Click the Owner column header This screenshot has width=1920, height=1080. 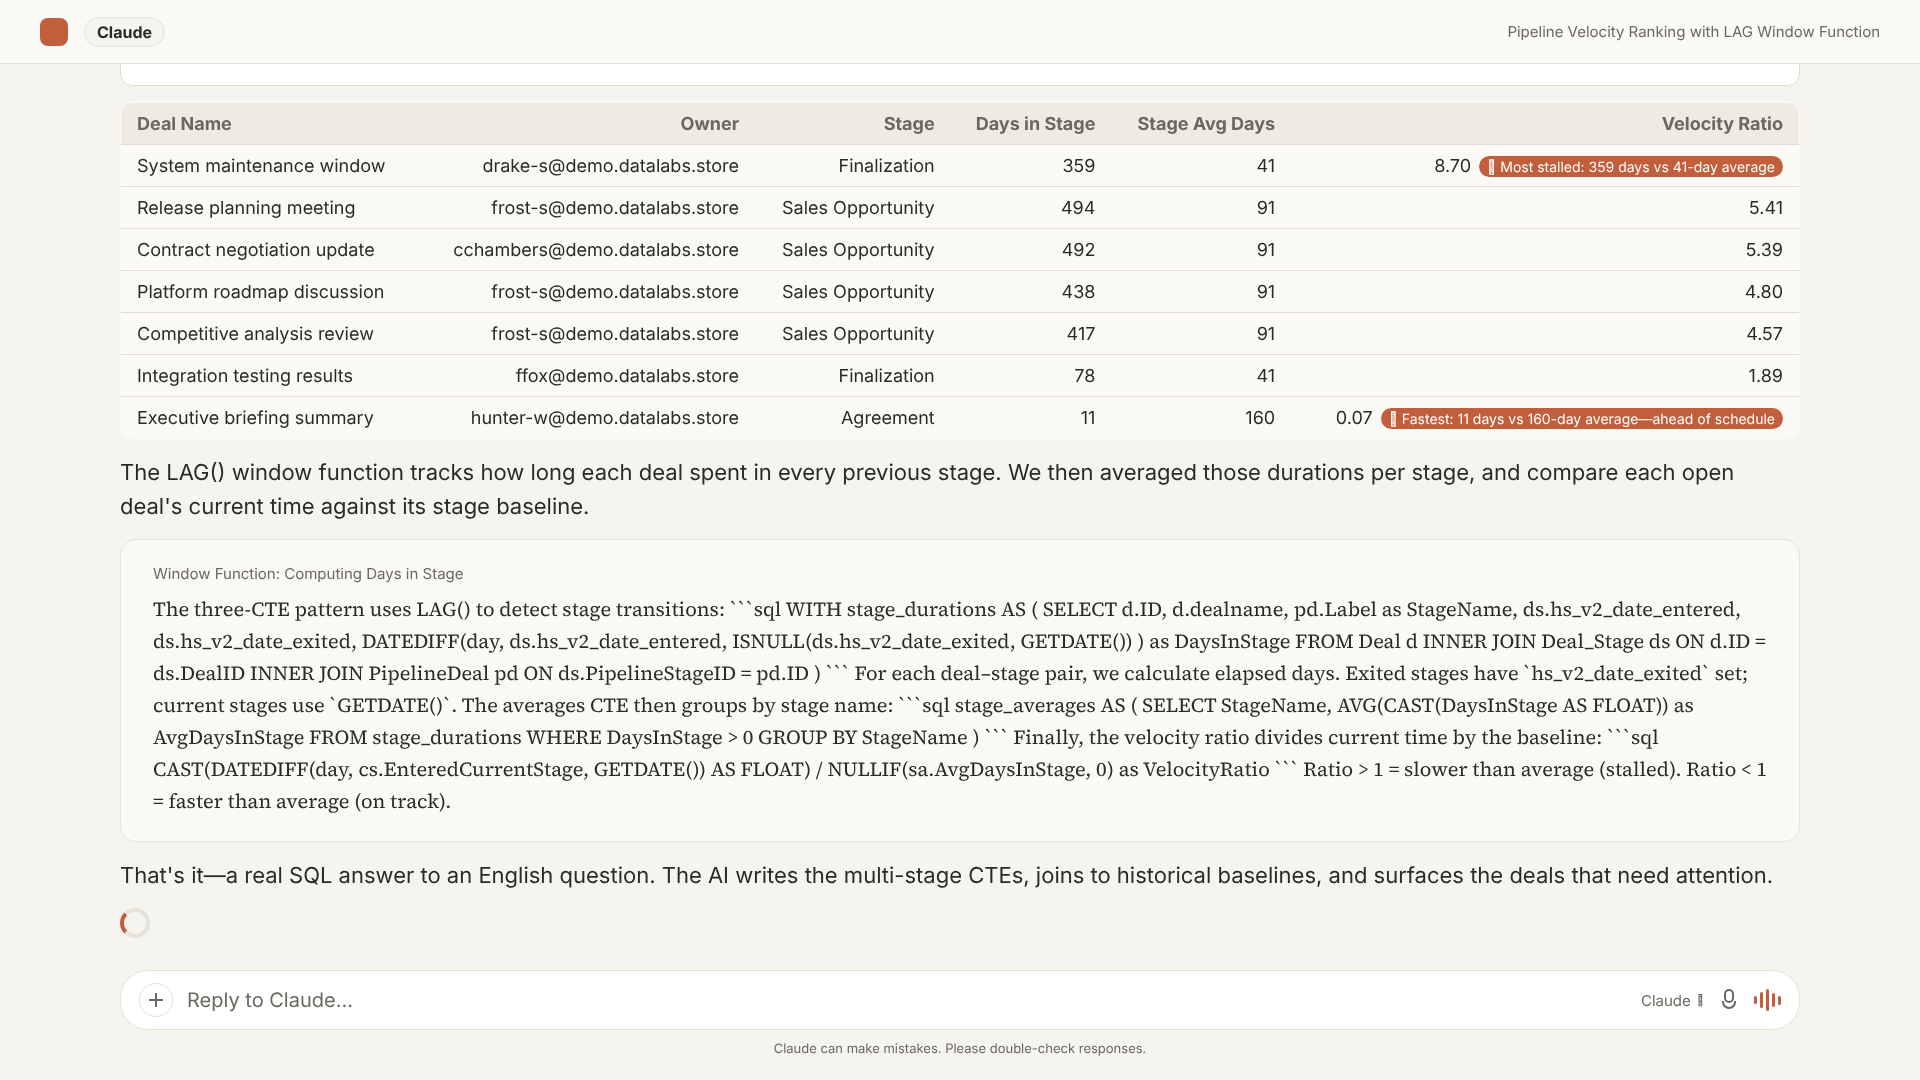pyautogui.click(x=709, y=124)
